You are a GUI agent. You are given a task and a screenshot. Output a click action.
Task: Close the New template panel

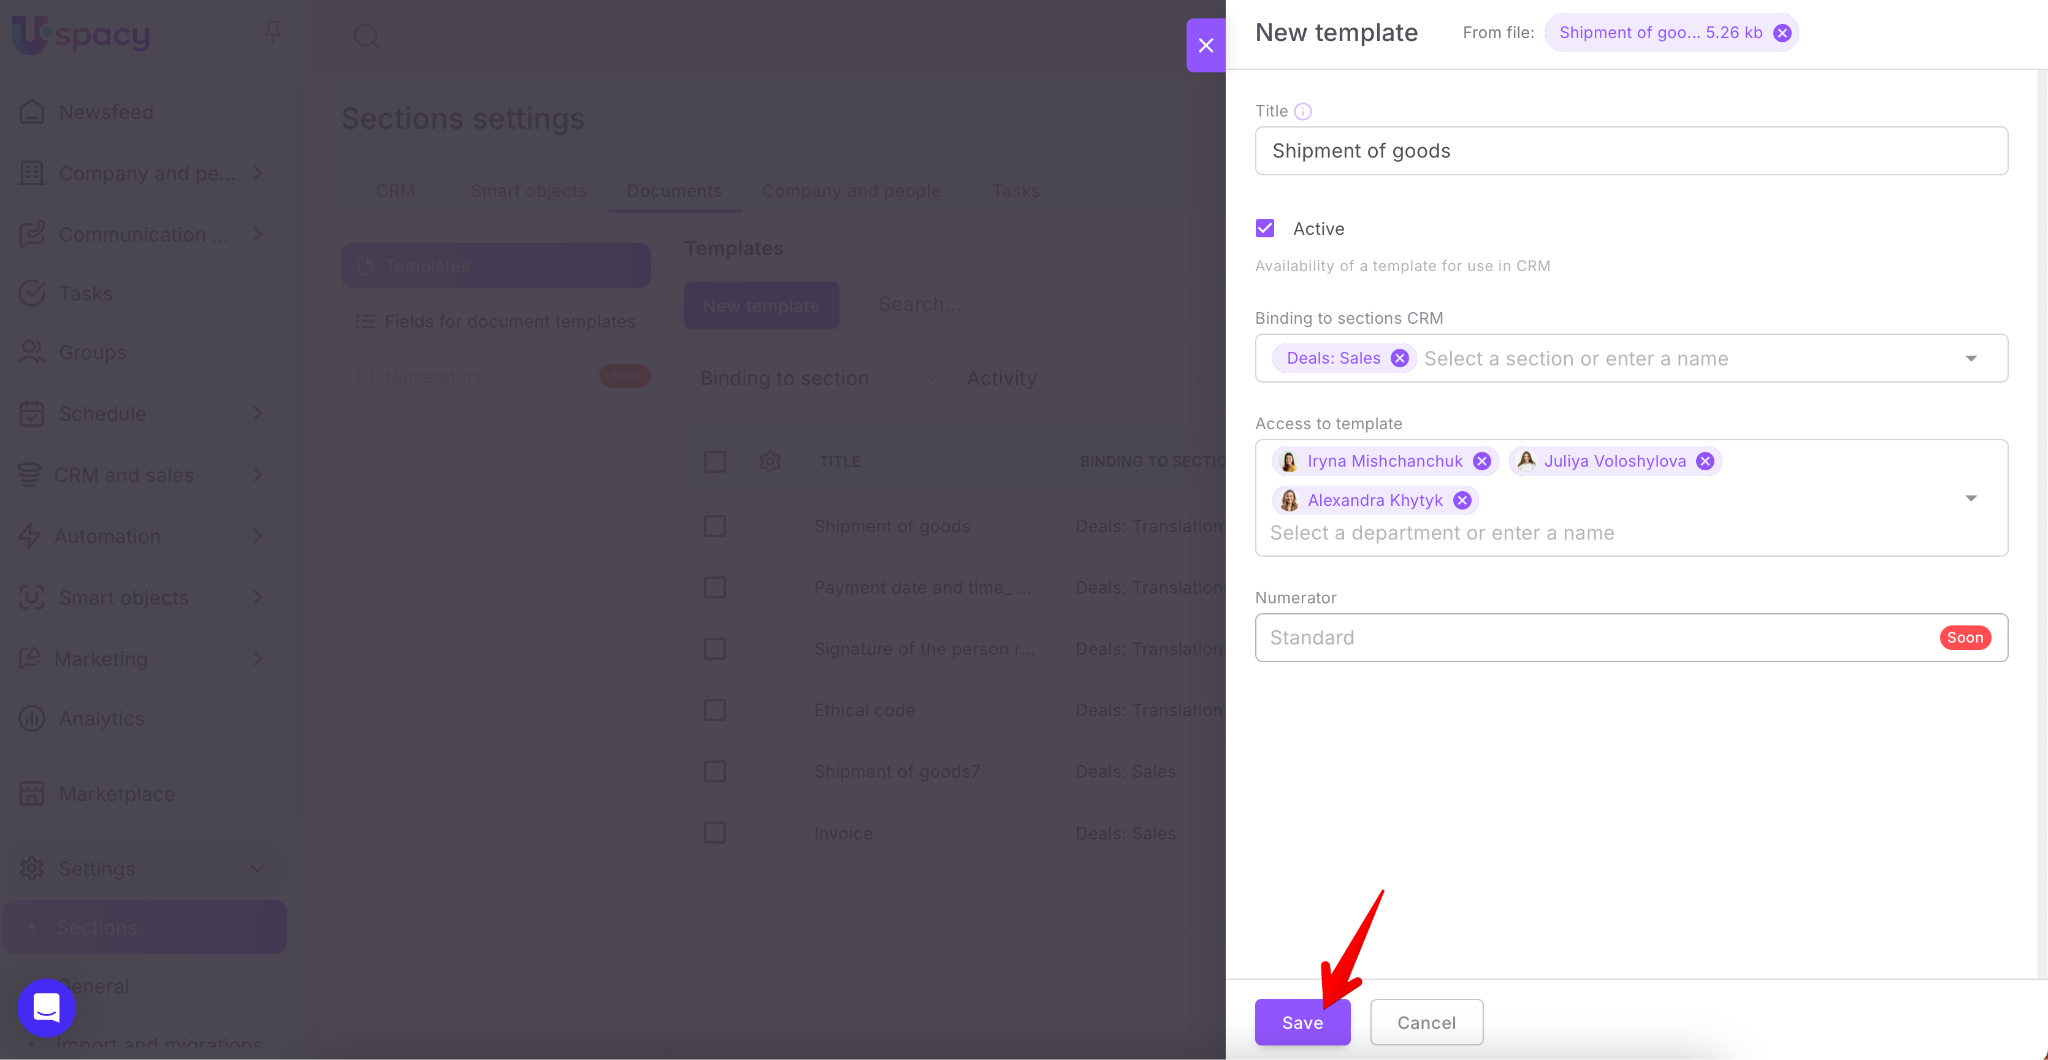click(1206, 45)
